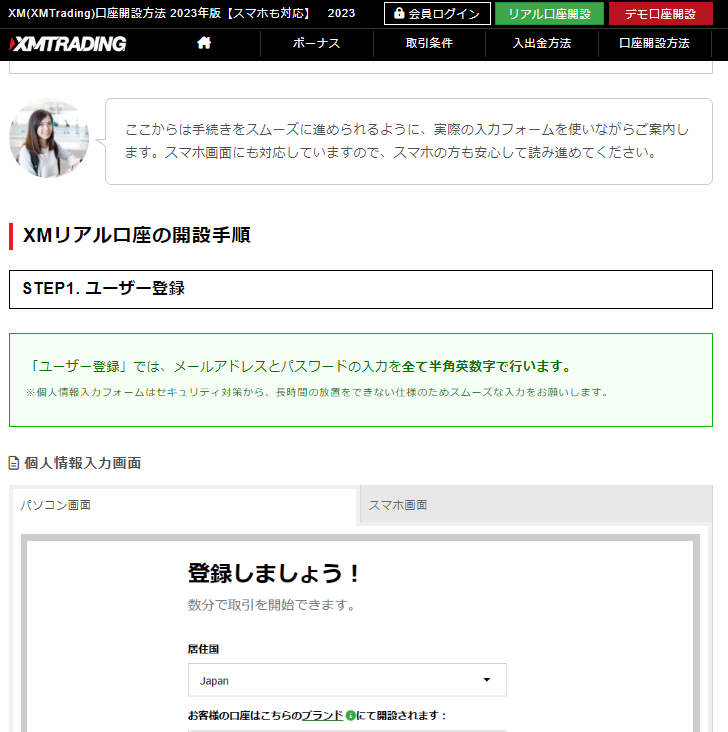Expand the 居住国 Japan dropdown
The height and width of the screenshot is (732, 728).
(347, 680)
